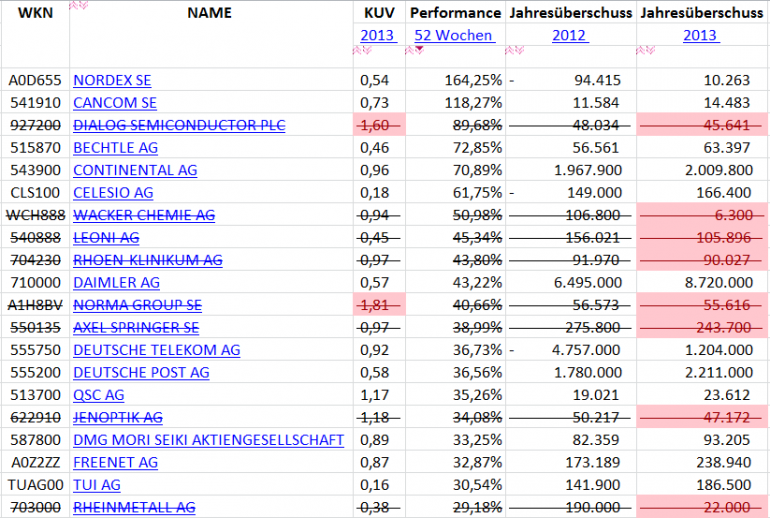The image size is (770, 518).
Task: Open the NORDEX SE link
Action: click(x=112, y=80)
